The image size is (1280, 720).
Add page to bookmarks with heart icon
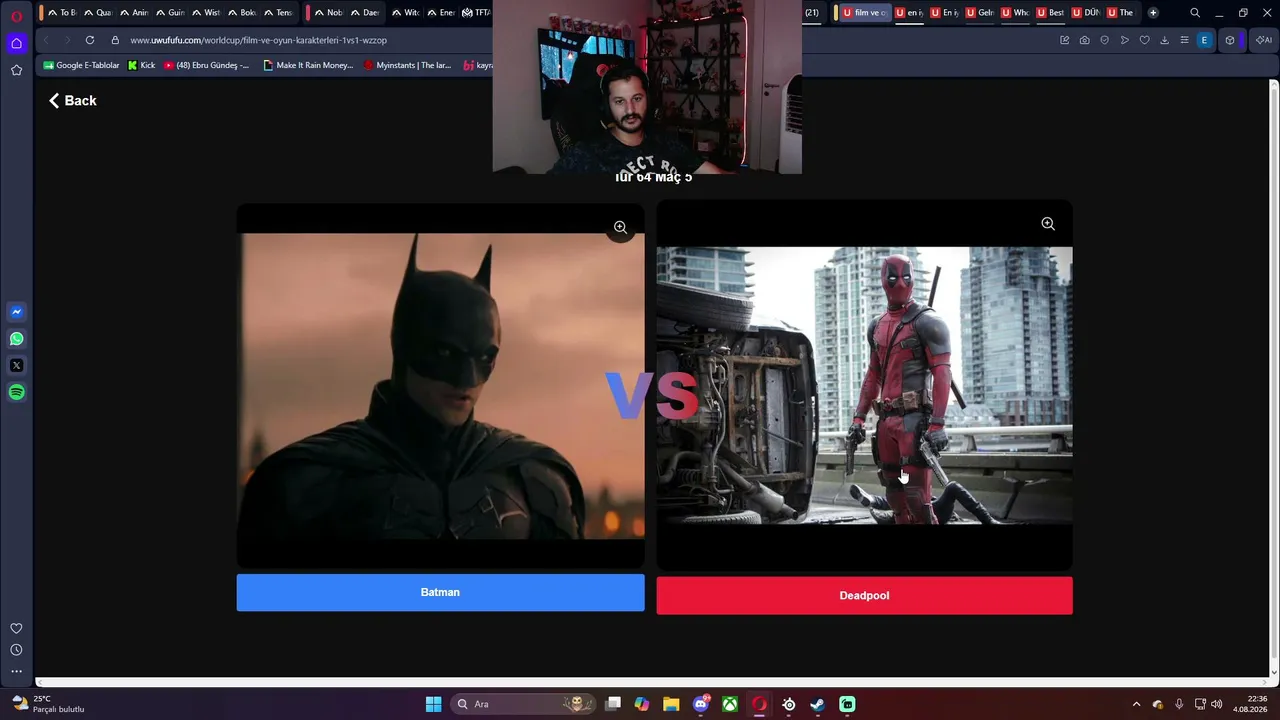(1145, 40)
